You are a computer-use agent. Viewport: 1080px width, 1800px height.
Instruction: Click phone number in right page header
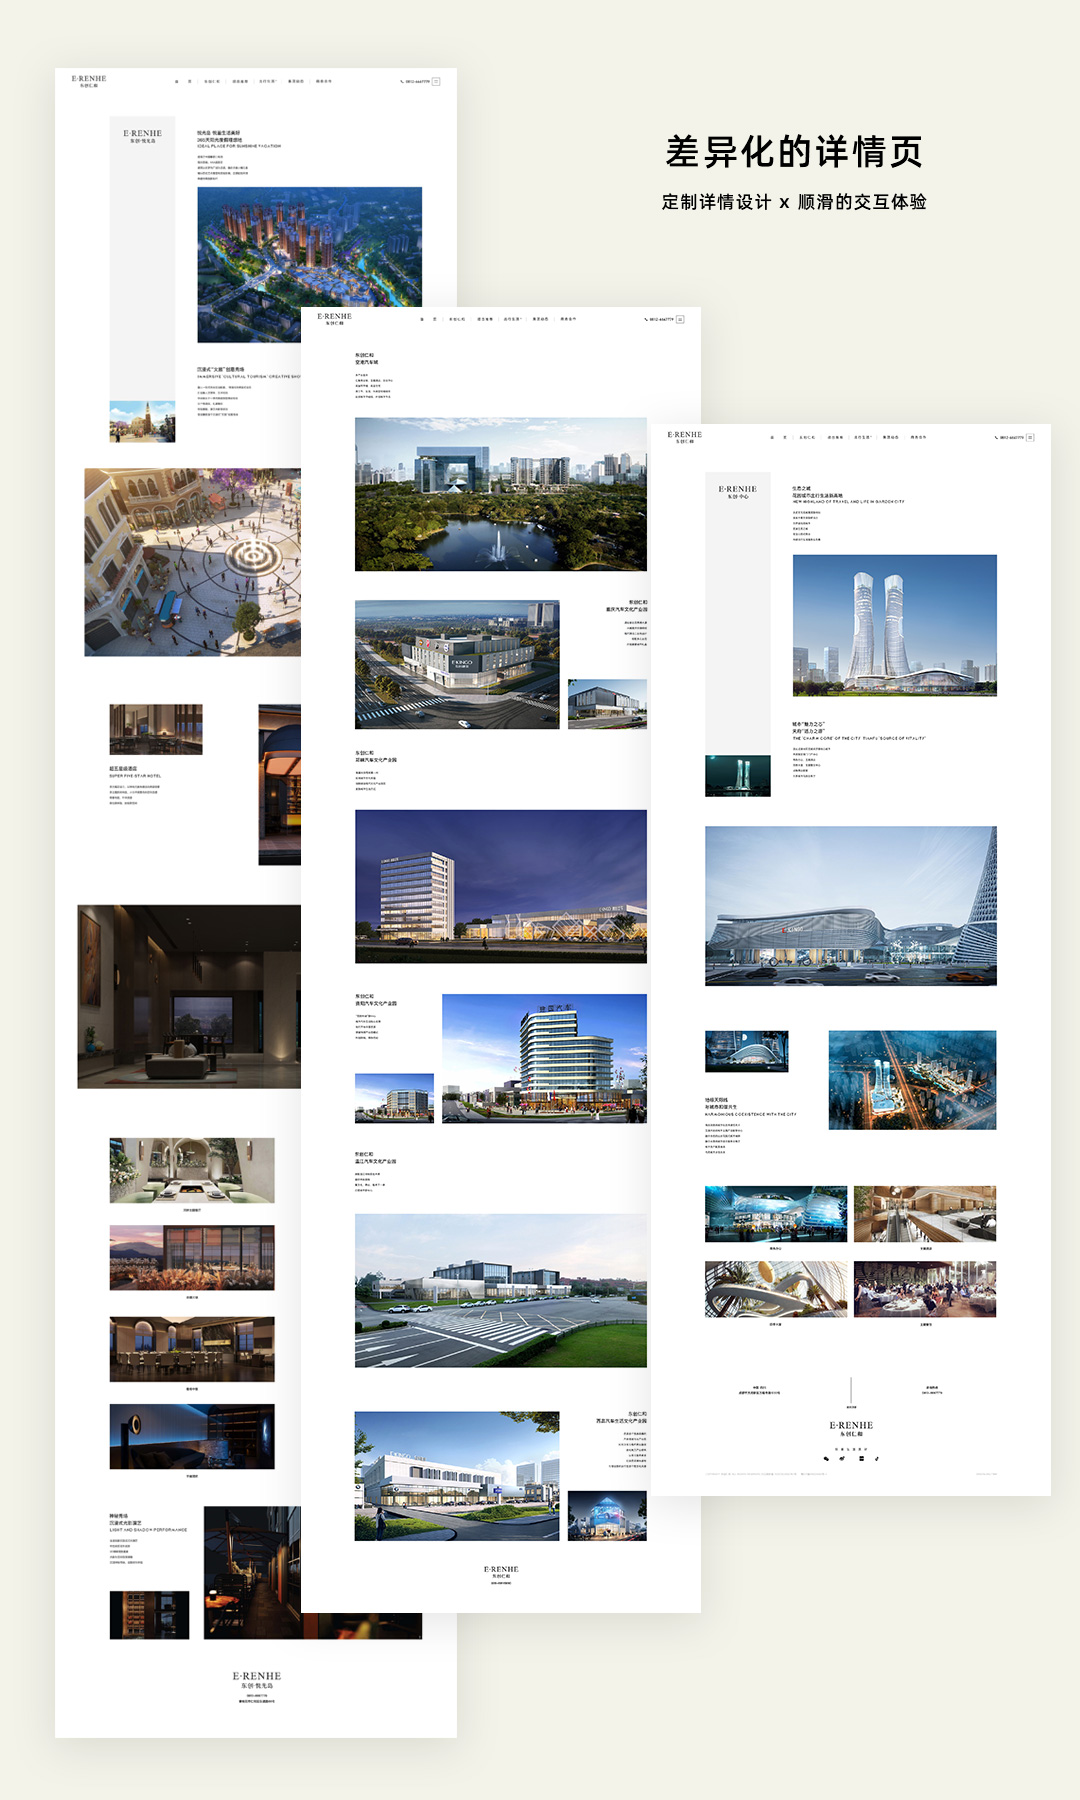[x=1009, y=438]
